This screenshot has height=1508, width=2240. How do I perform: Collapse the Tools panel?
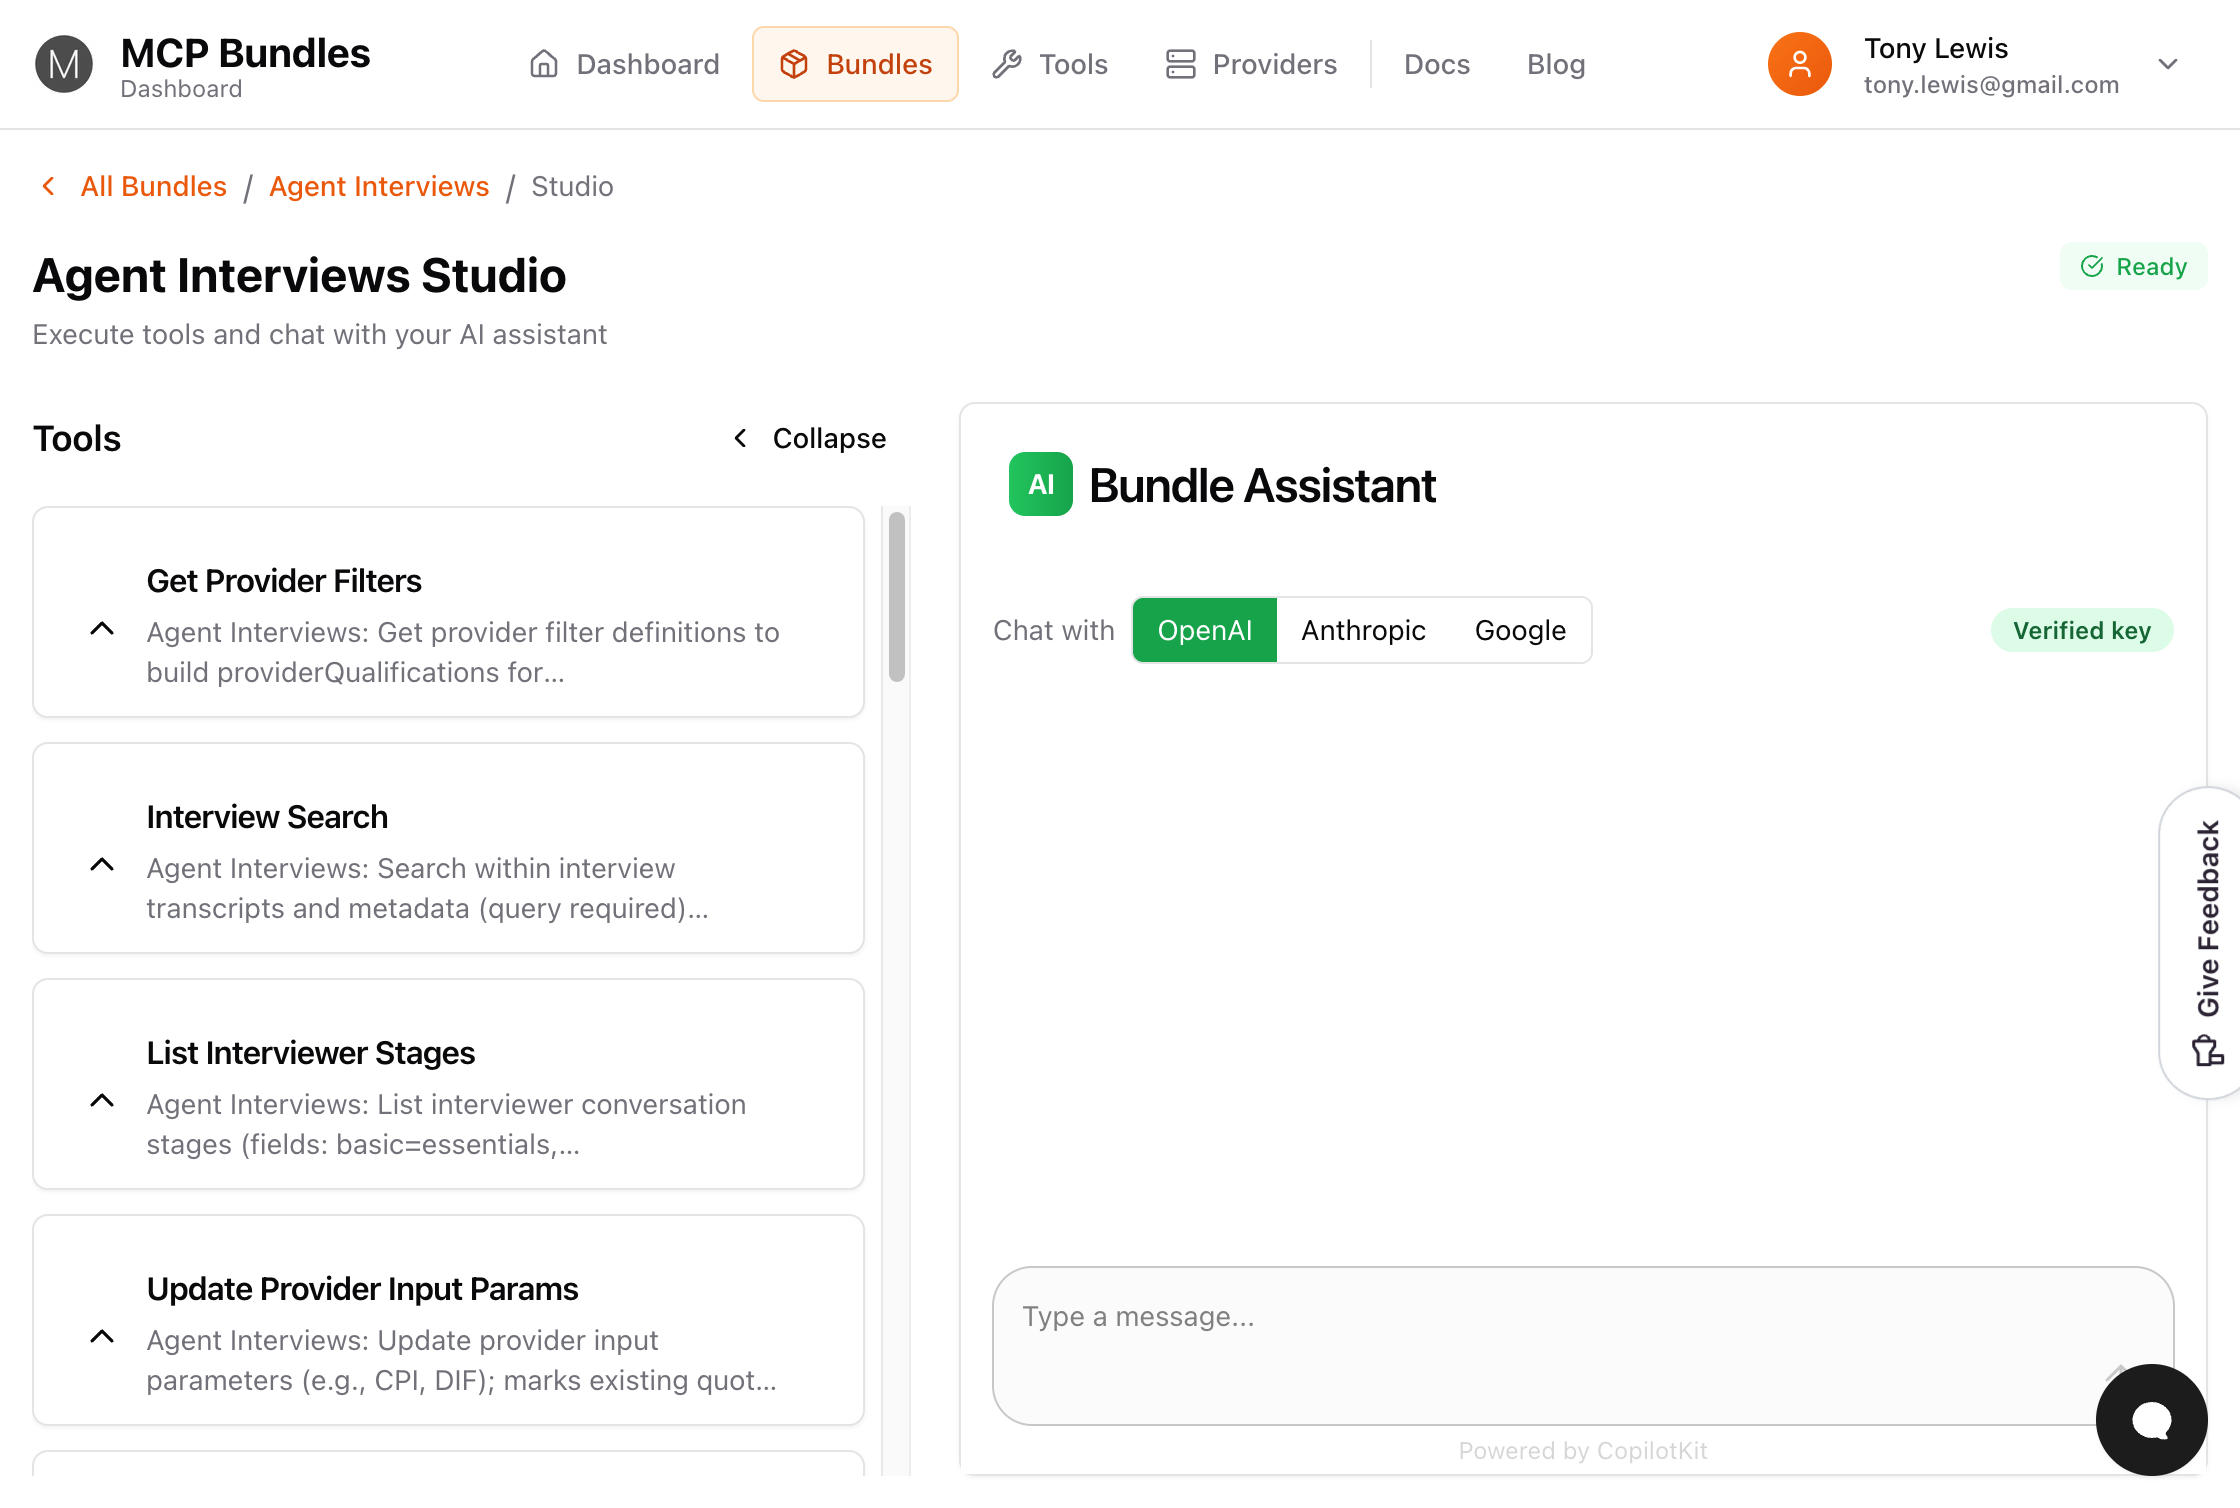(810, 438)
